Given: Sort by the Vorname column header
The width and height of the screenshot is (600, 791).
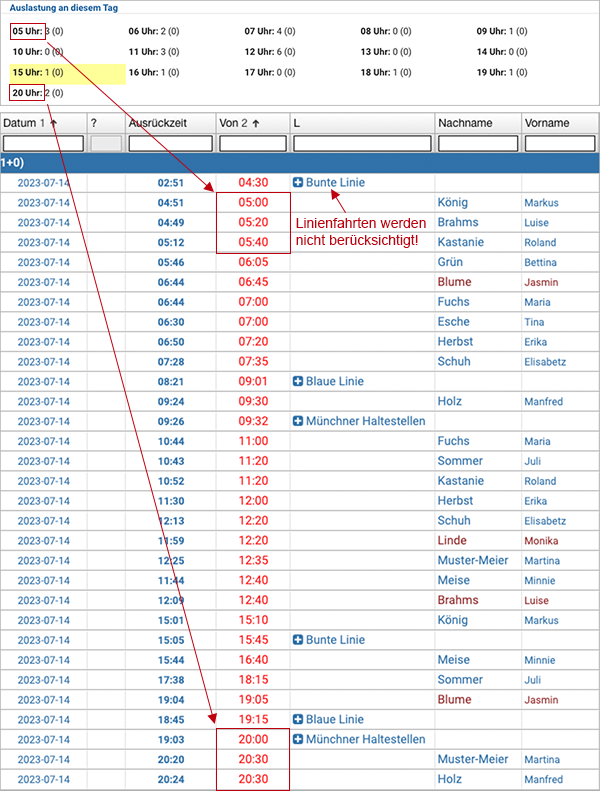Looking at the screenshot, I should [x=560, y=123].
